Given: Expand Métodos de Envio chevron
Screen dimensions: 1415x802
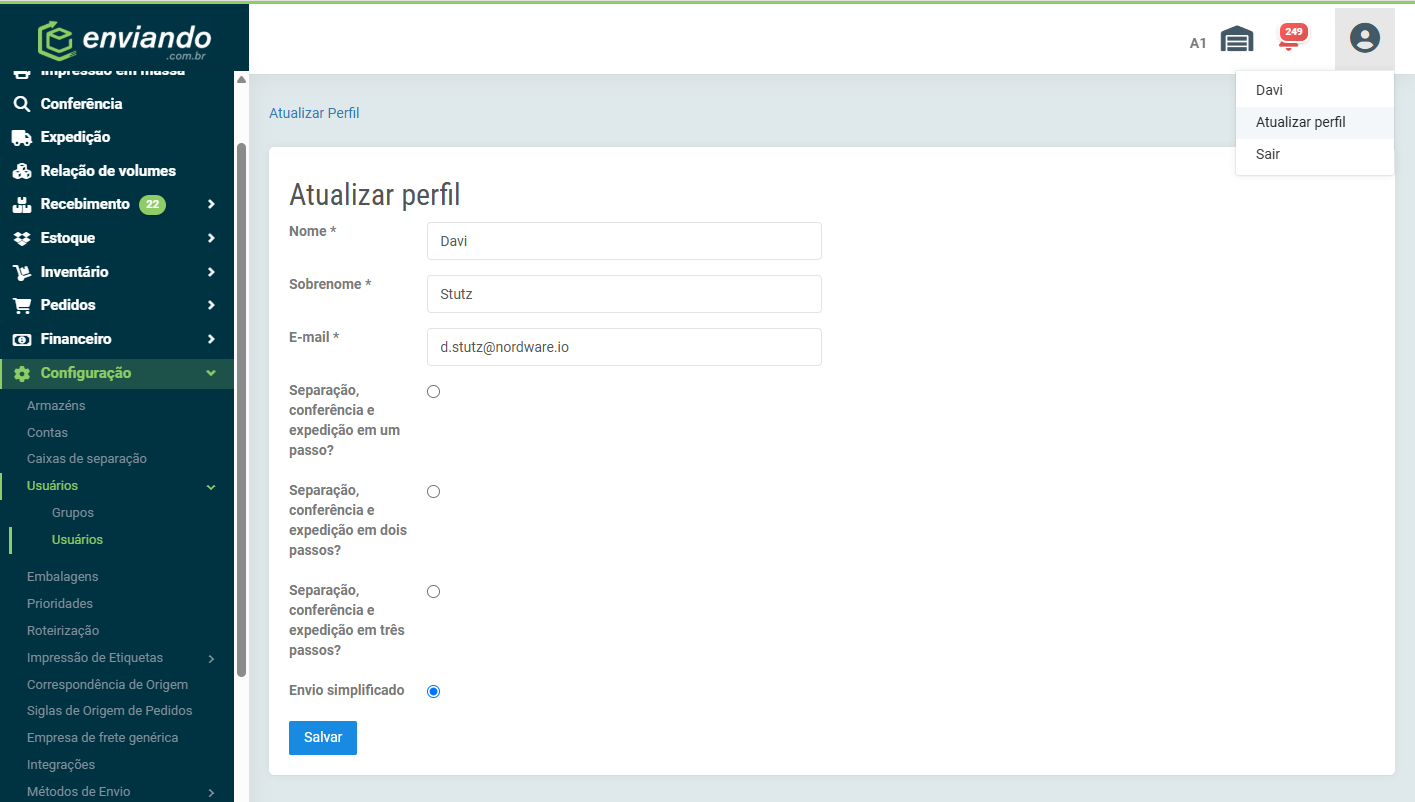Looking at the screenshot, I should pos(211,792).
